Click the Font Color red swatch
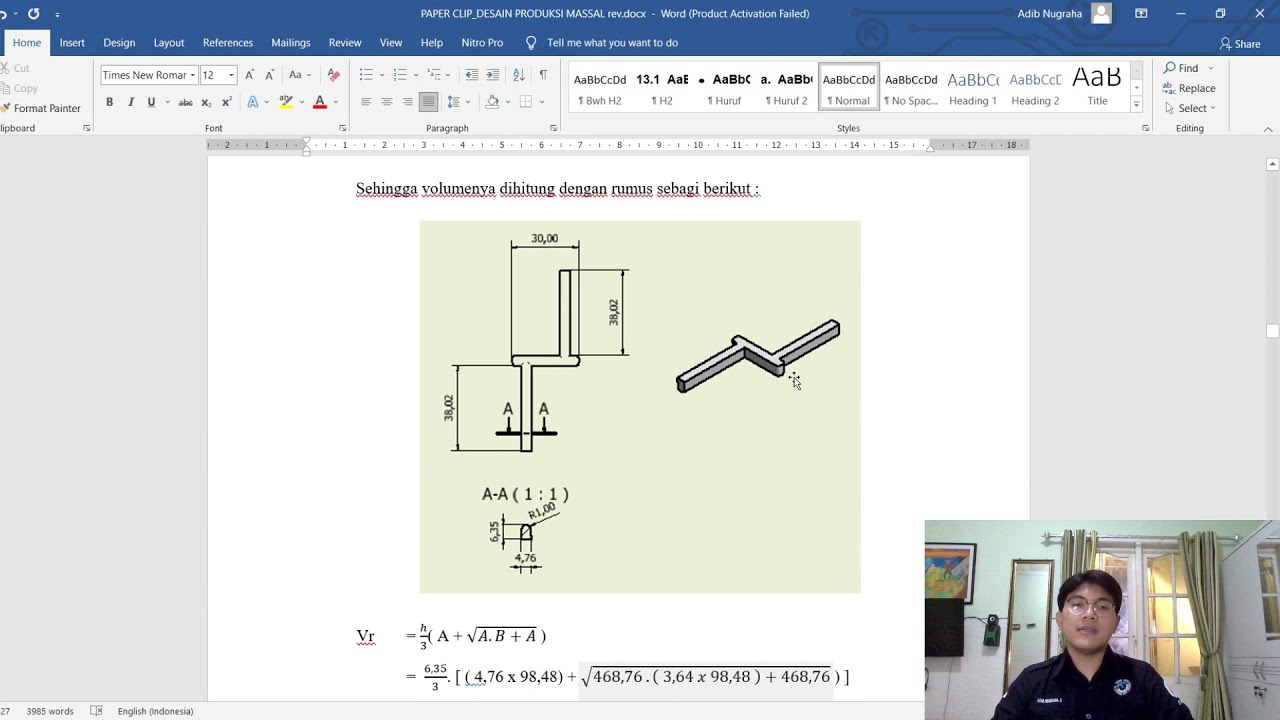 tap(320, 102)
